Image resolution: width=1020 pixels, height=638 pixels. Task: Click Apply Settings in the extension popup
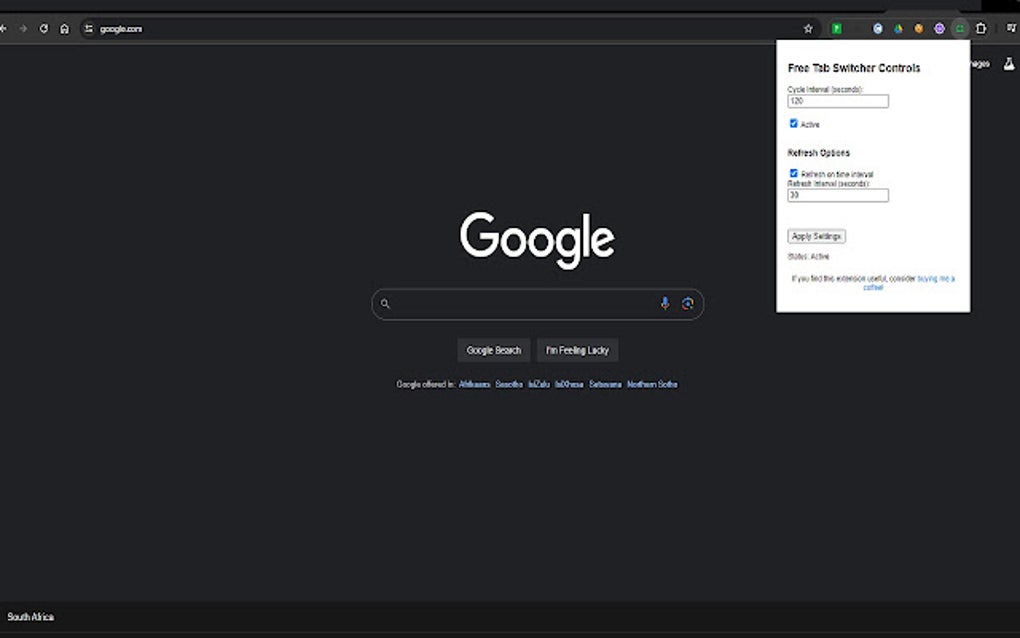pos(816,236)
